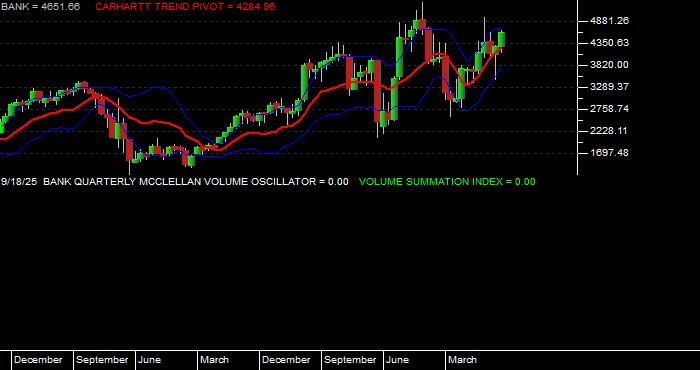Click the rightmost June timeline marker

pos(397,360)
